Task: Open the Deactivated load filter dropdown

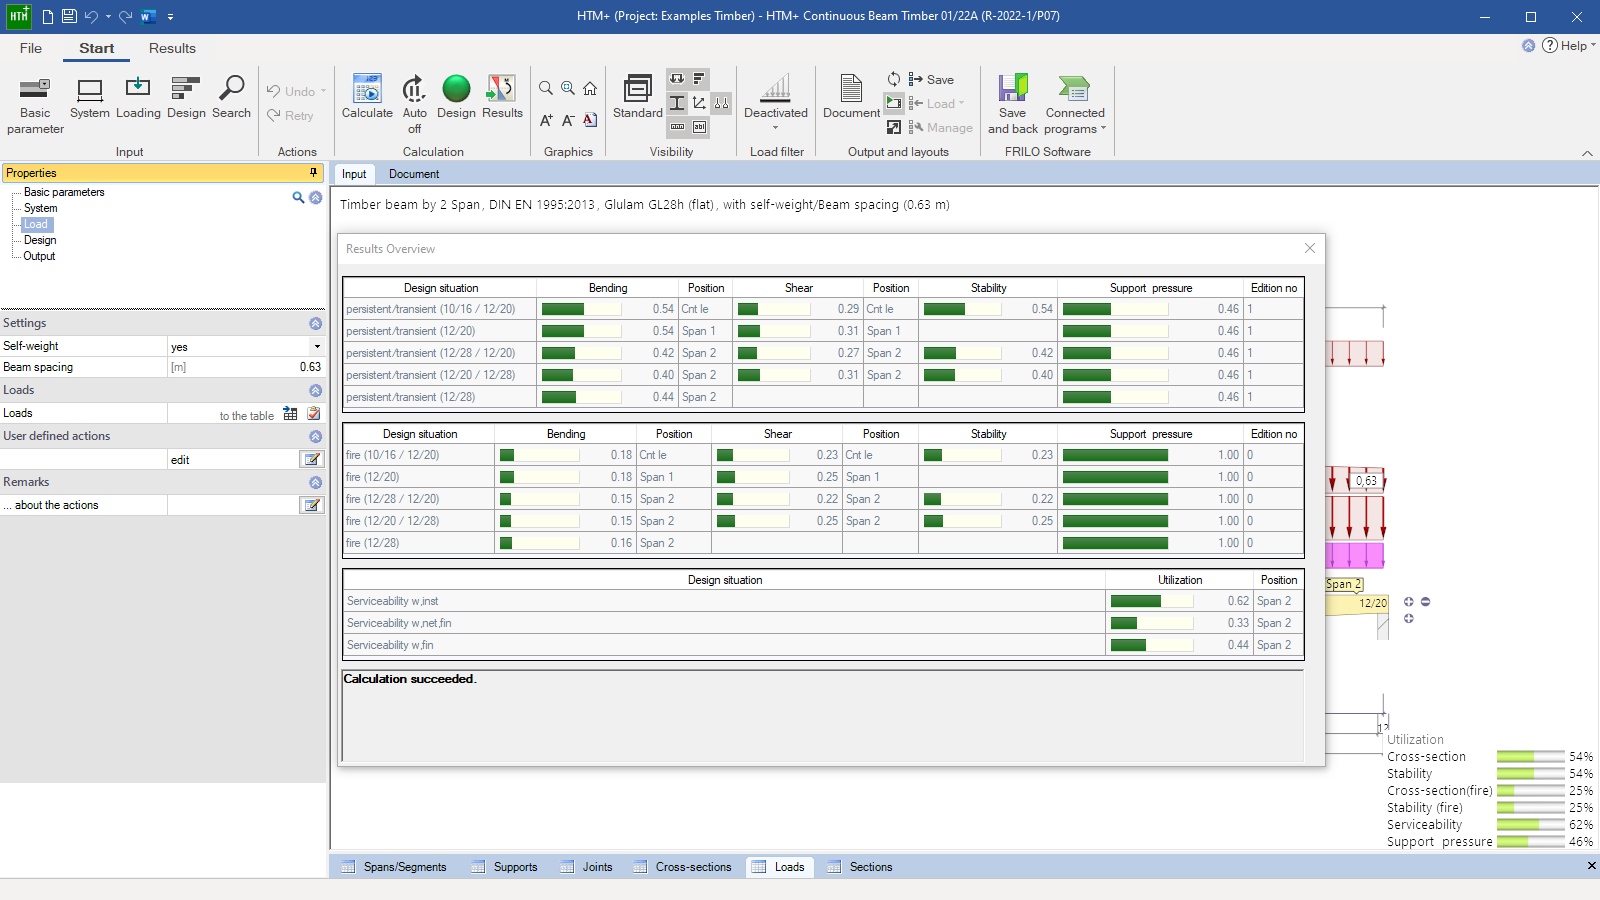Action: (775, 103)
